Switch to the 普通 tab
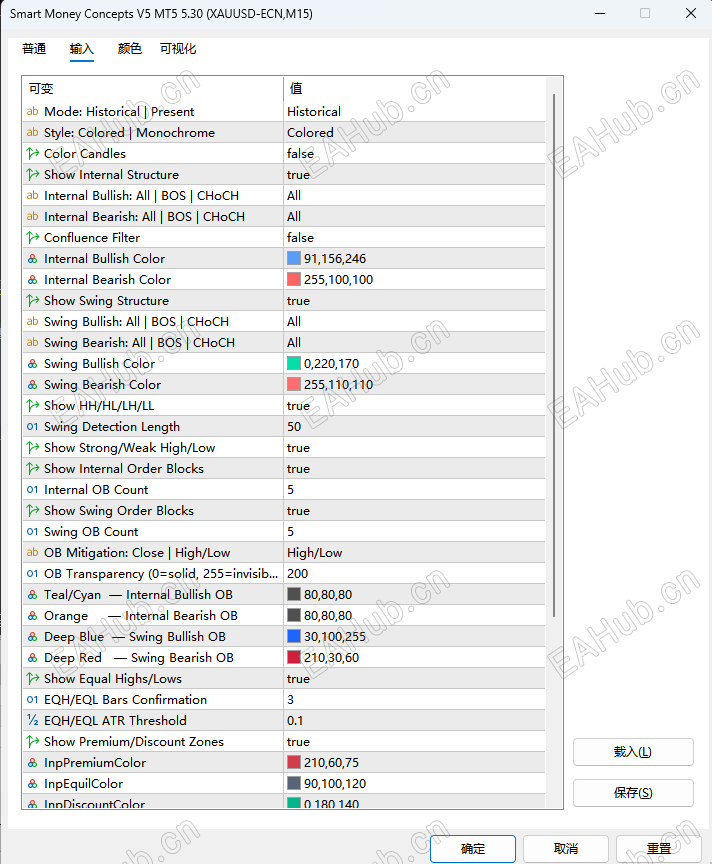This screenshot has height=864, width=712. click(34, 48)
